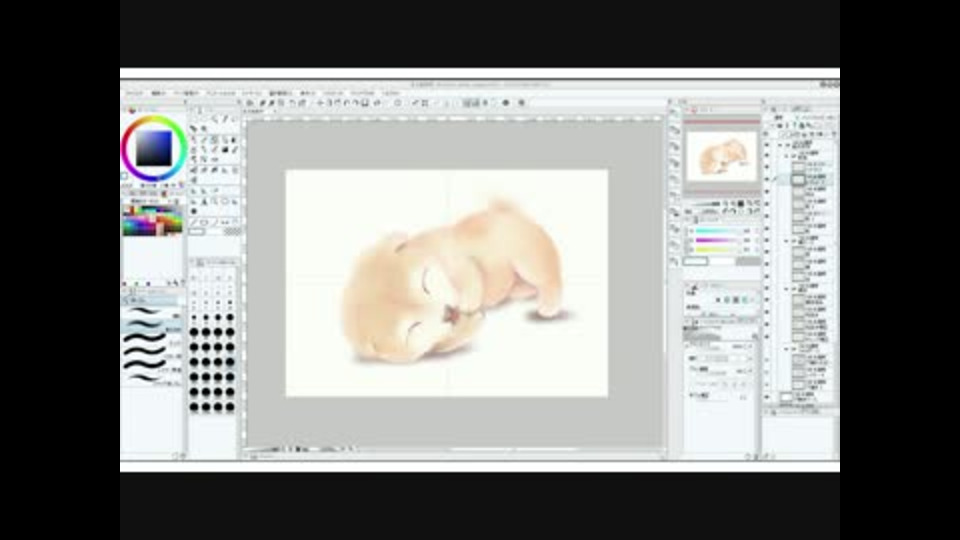Image resolution: width=960 pixels, height=540 pixels.
Task: Adjust the yellow color slider
Action: point(717,250)
